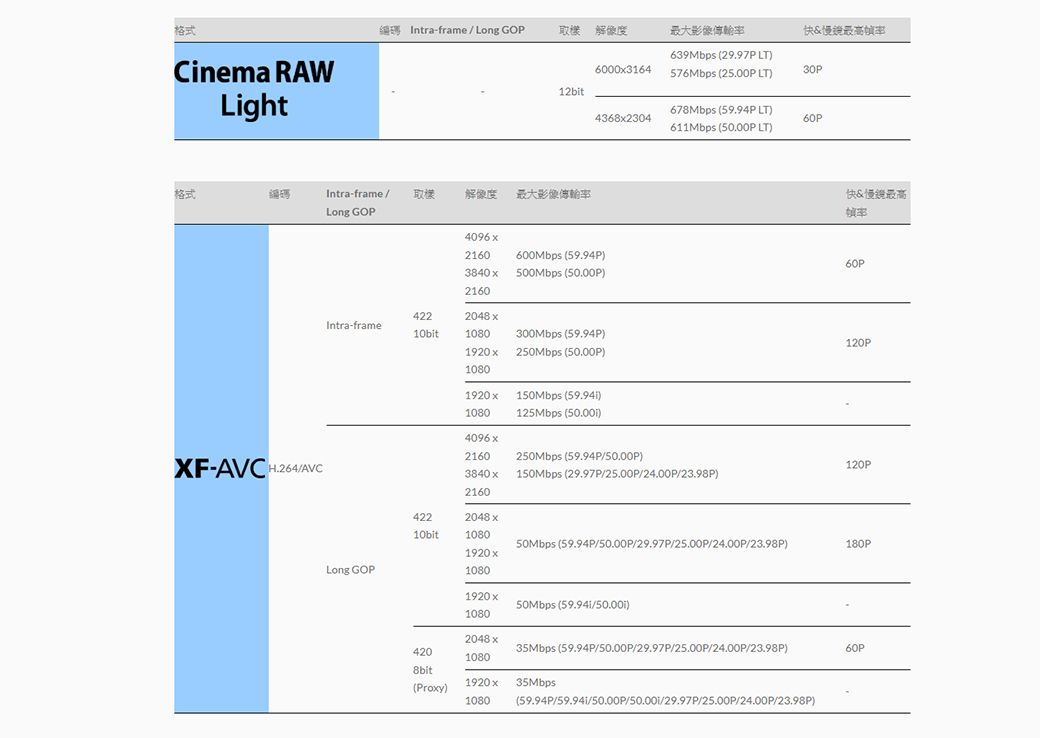Select the 12bit sampling cell
Image resolution: width=1040 pixels, height=738 pixels.
pos(571,92)
